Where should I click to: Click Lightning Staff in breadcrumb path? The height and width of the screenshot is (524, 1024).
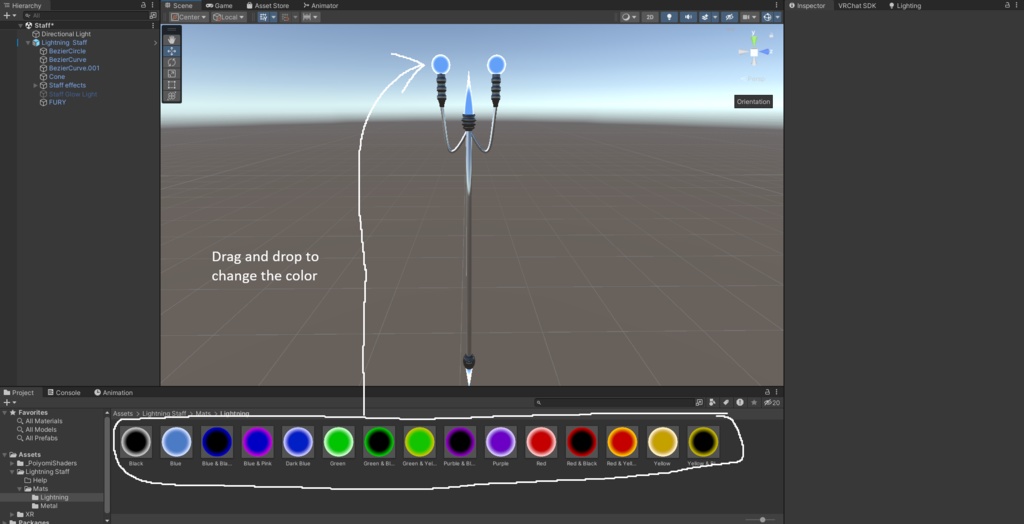pos(165,414)
